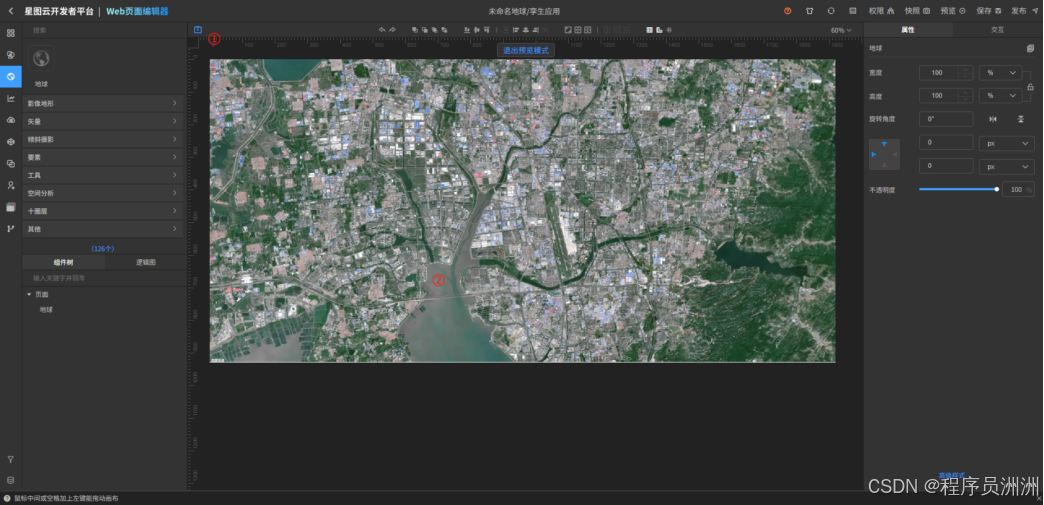Select the top anchor in position widget
Screen dimensions: 1044x505
[884, 144]
